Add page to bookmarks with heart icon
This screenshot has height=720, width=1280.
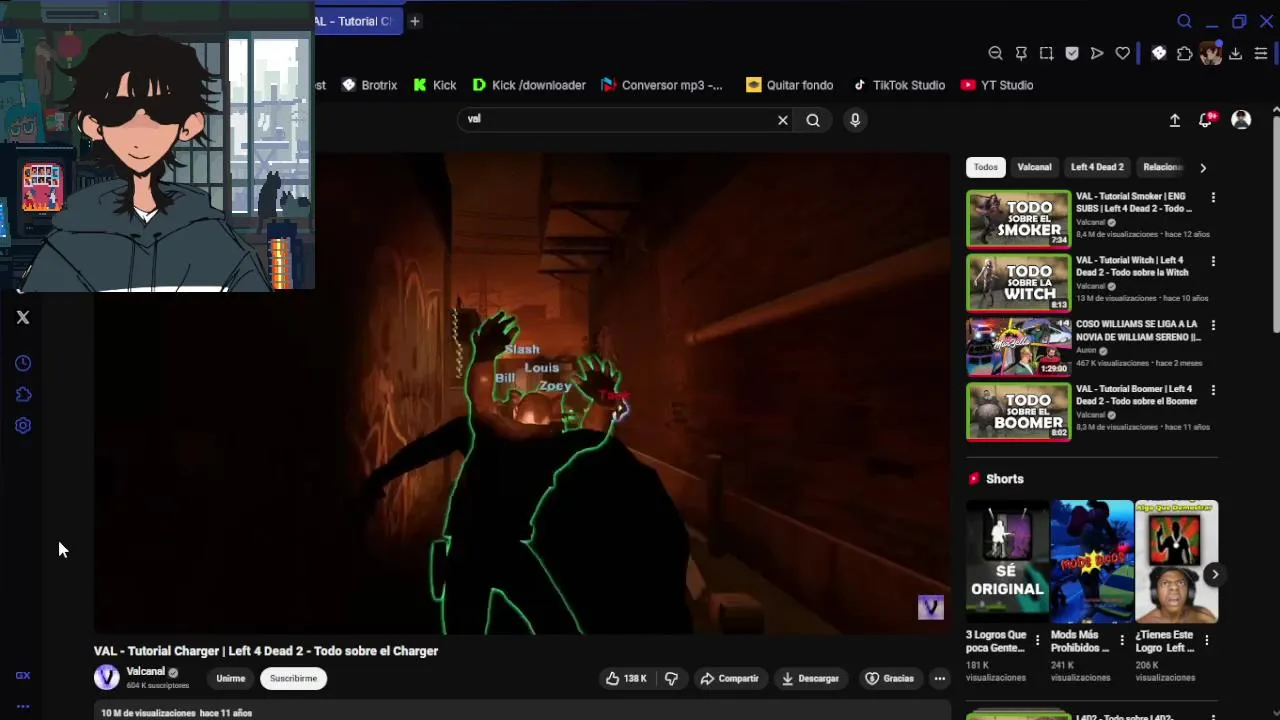pyautogui.click(x=1123, y=53)
